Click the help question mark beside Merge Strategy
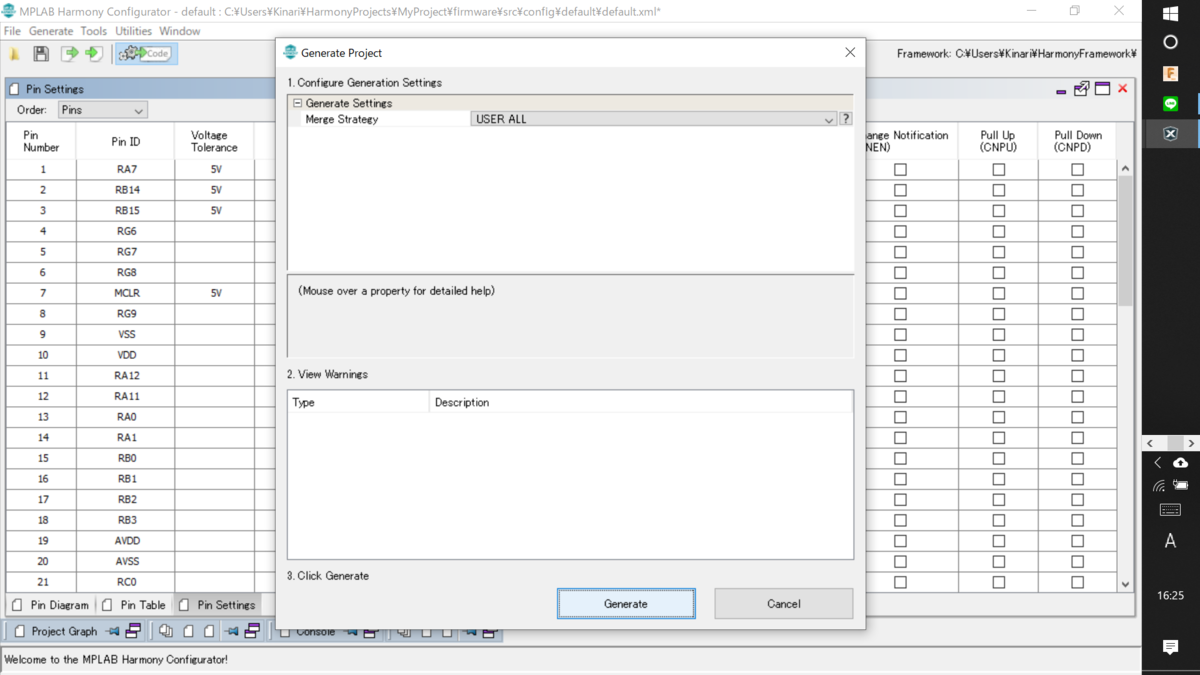The height and width of the screenshot is (675, 1200). (846, 119)
